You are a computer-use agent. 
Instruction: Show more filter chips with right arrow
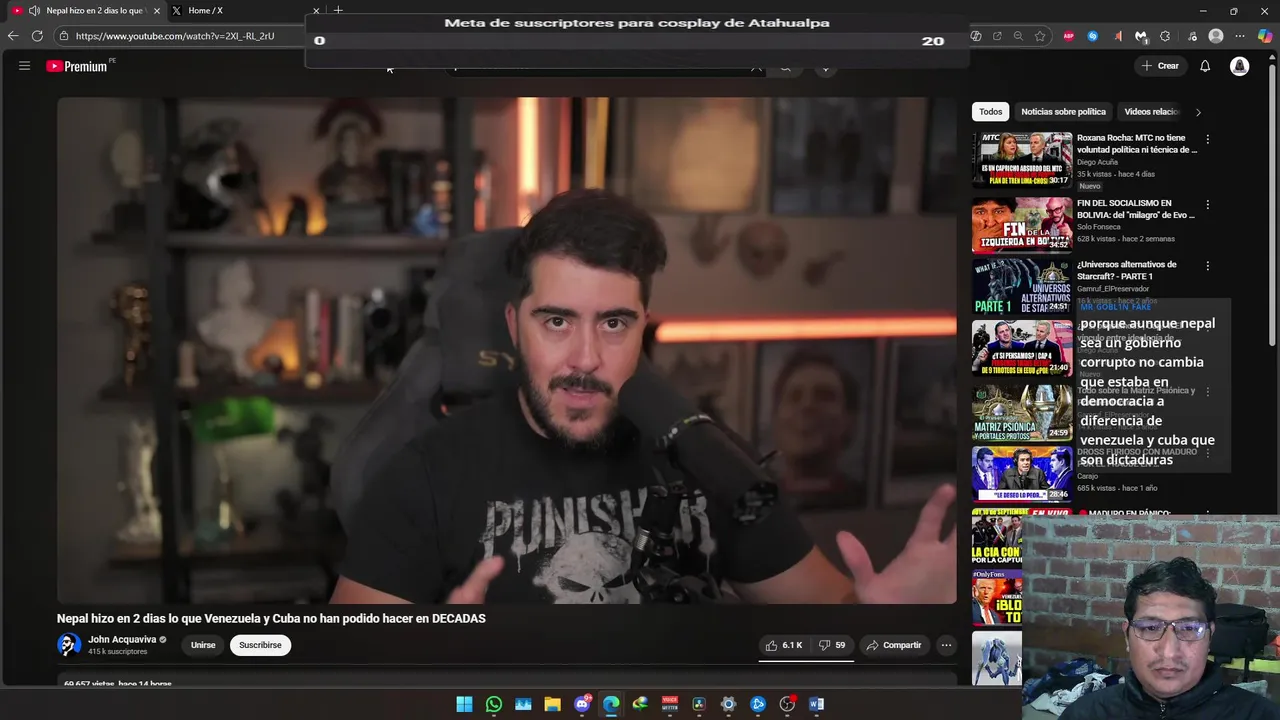pyautogui.click(x=1198, y=112)
